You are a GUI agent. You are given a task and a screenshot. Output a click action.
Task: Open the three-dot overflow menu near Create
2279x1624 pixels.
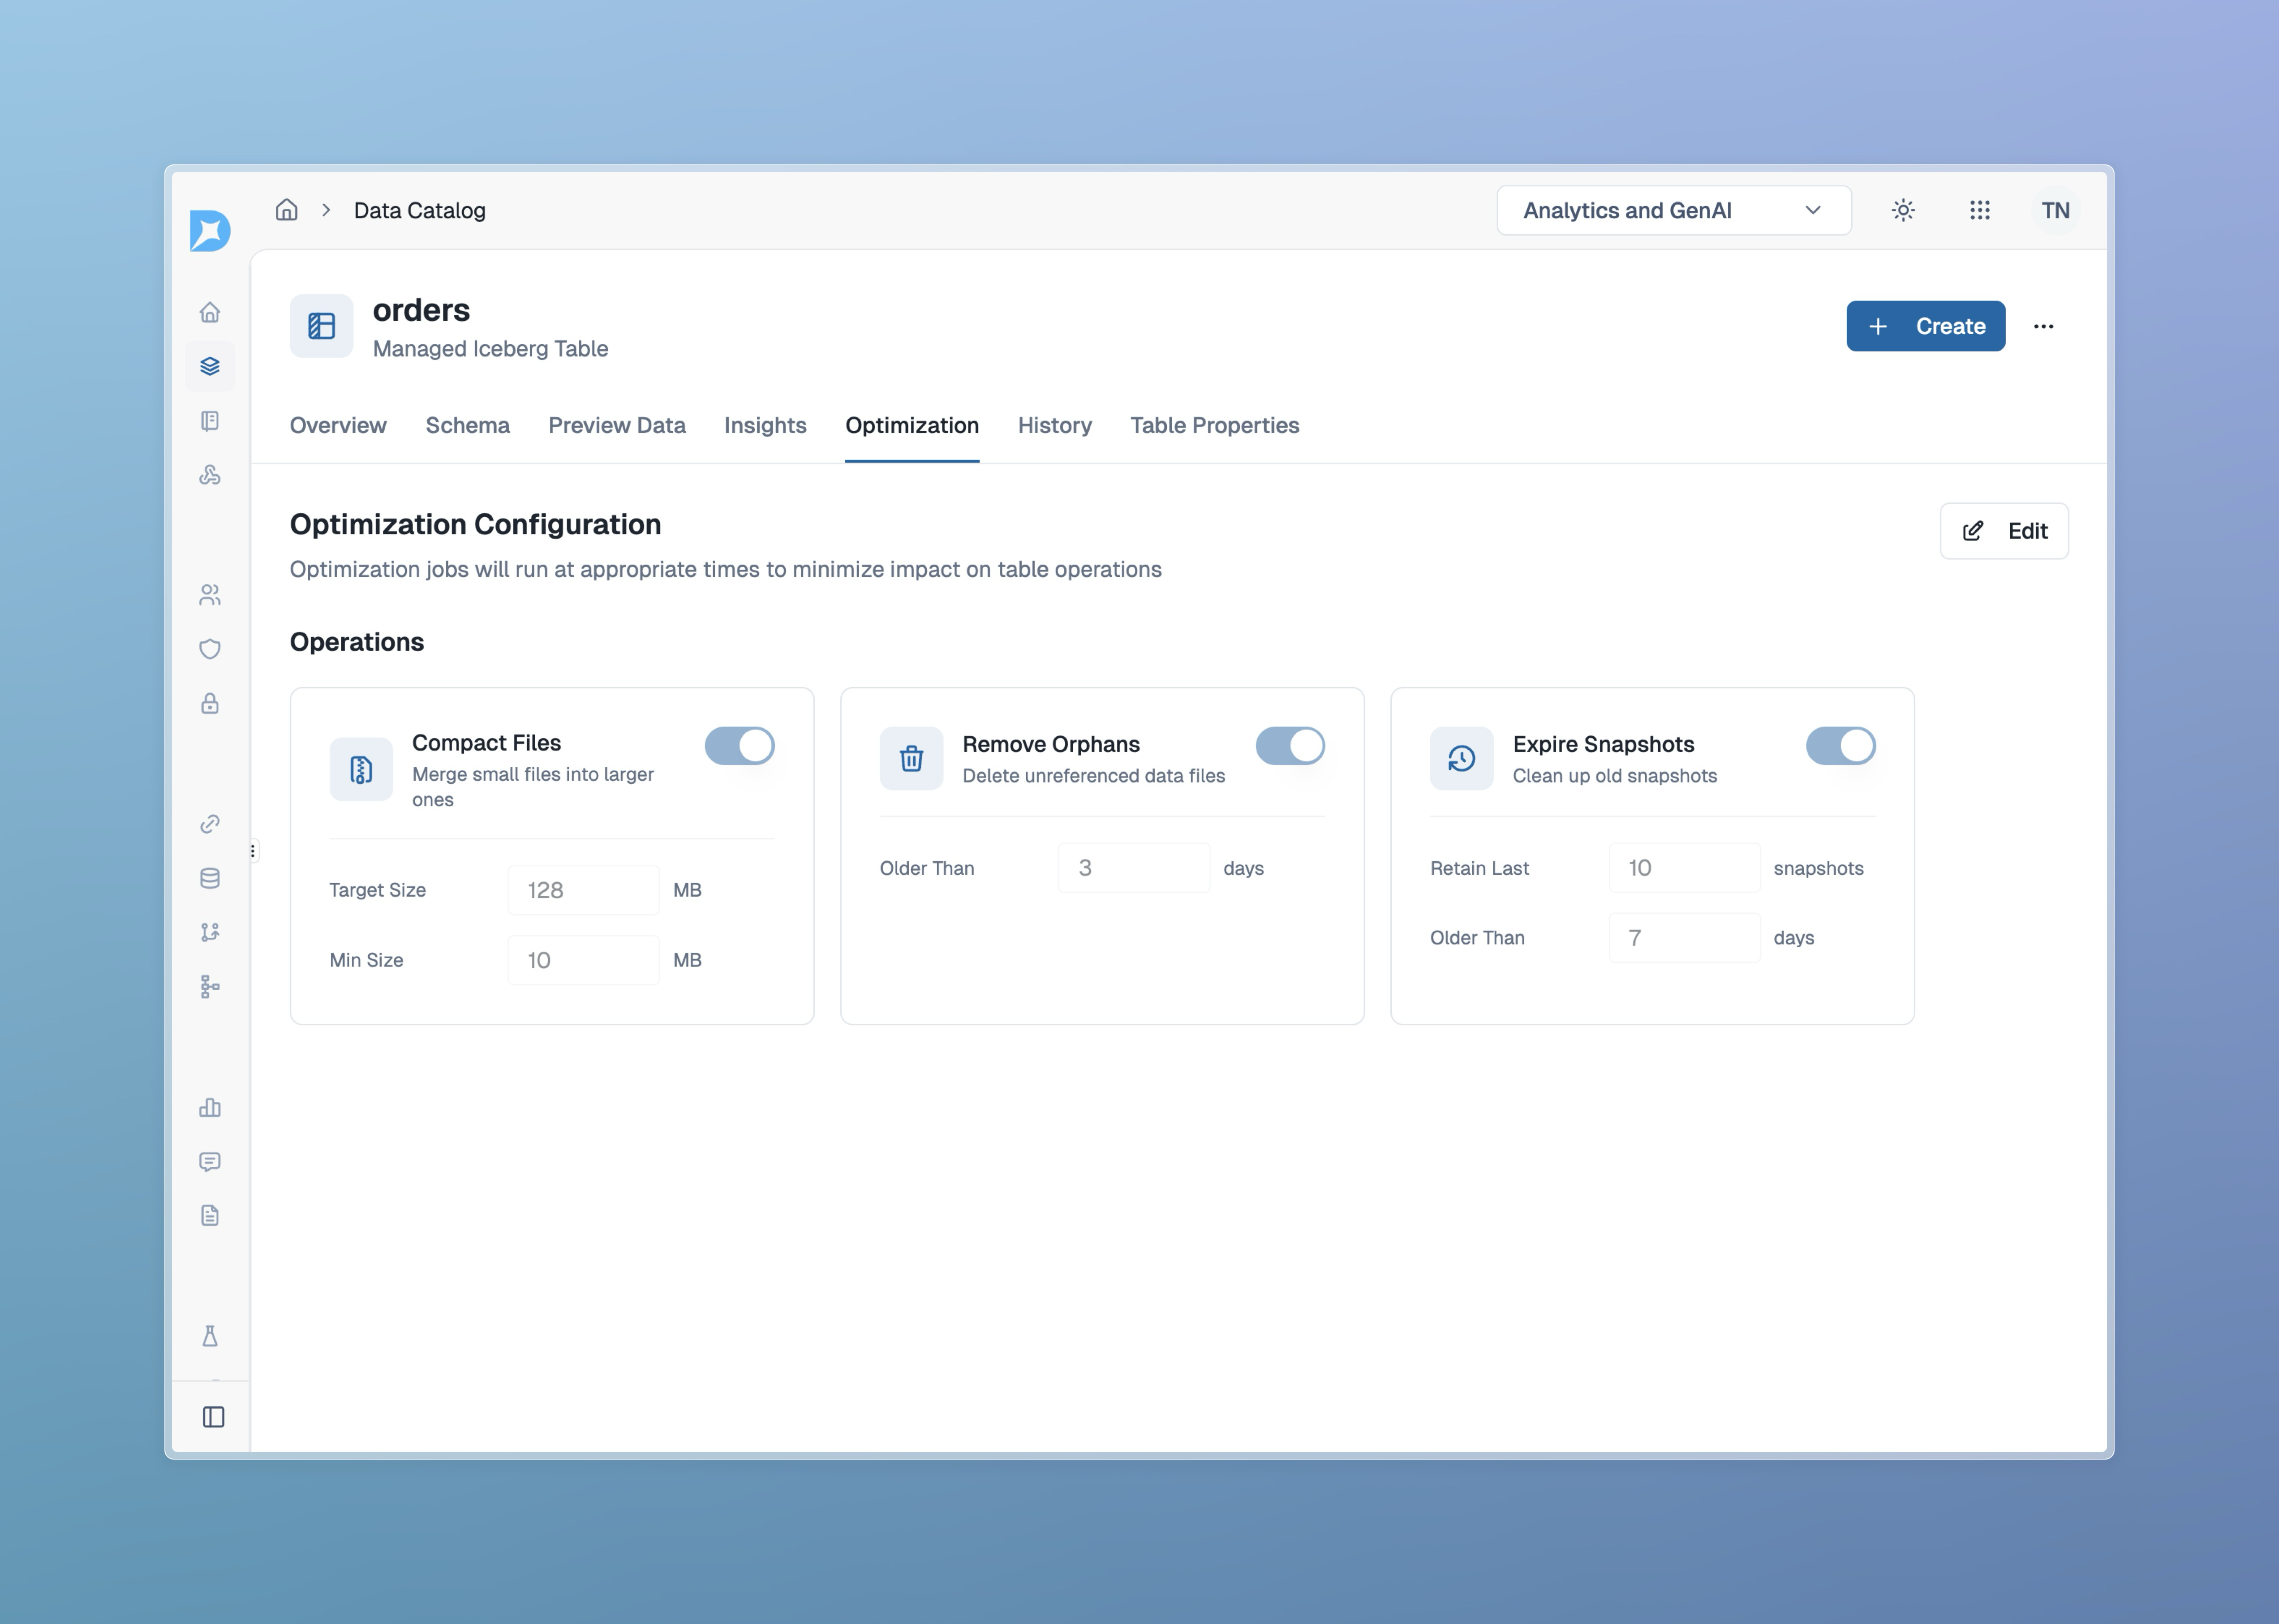(x=2043, y=326)
